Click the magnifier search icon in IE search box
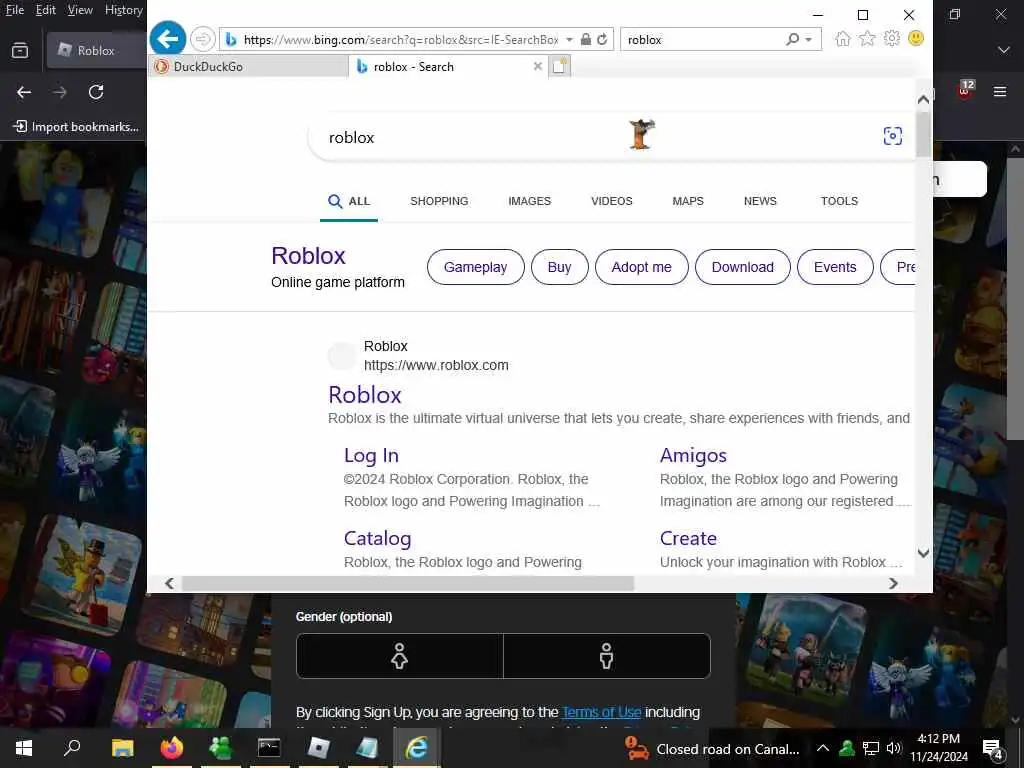This screenshot has width=1024, height=768. 792,39
